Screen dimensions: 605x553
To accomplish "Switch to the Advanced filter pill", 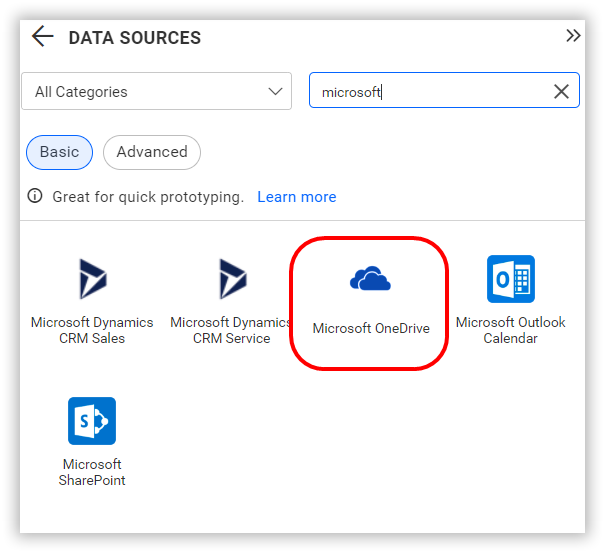I will coord(152,152).
